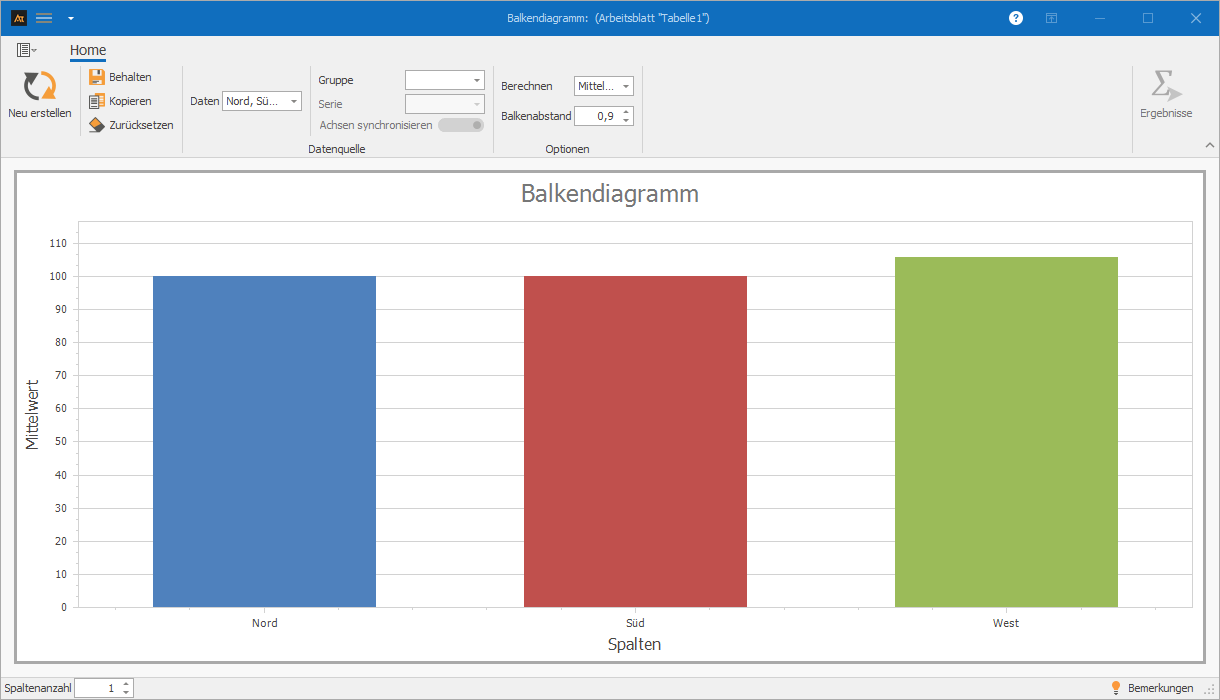Click the help question mark icon
Viewport: 1220px width, 700px height.
(1016, 18)
